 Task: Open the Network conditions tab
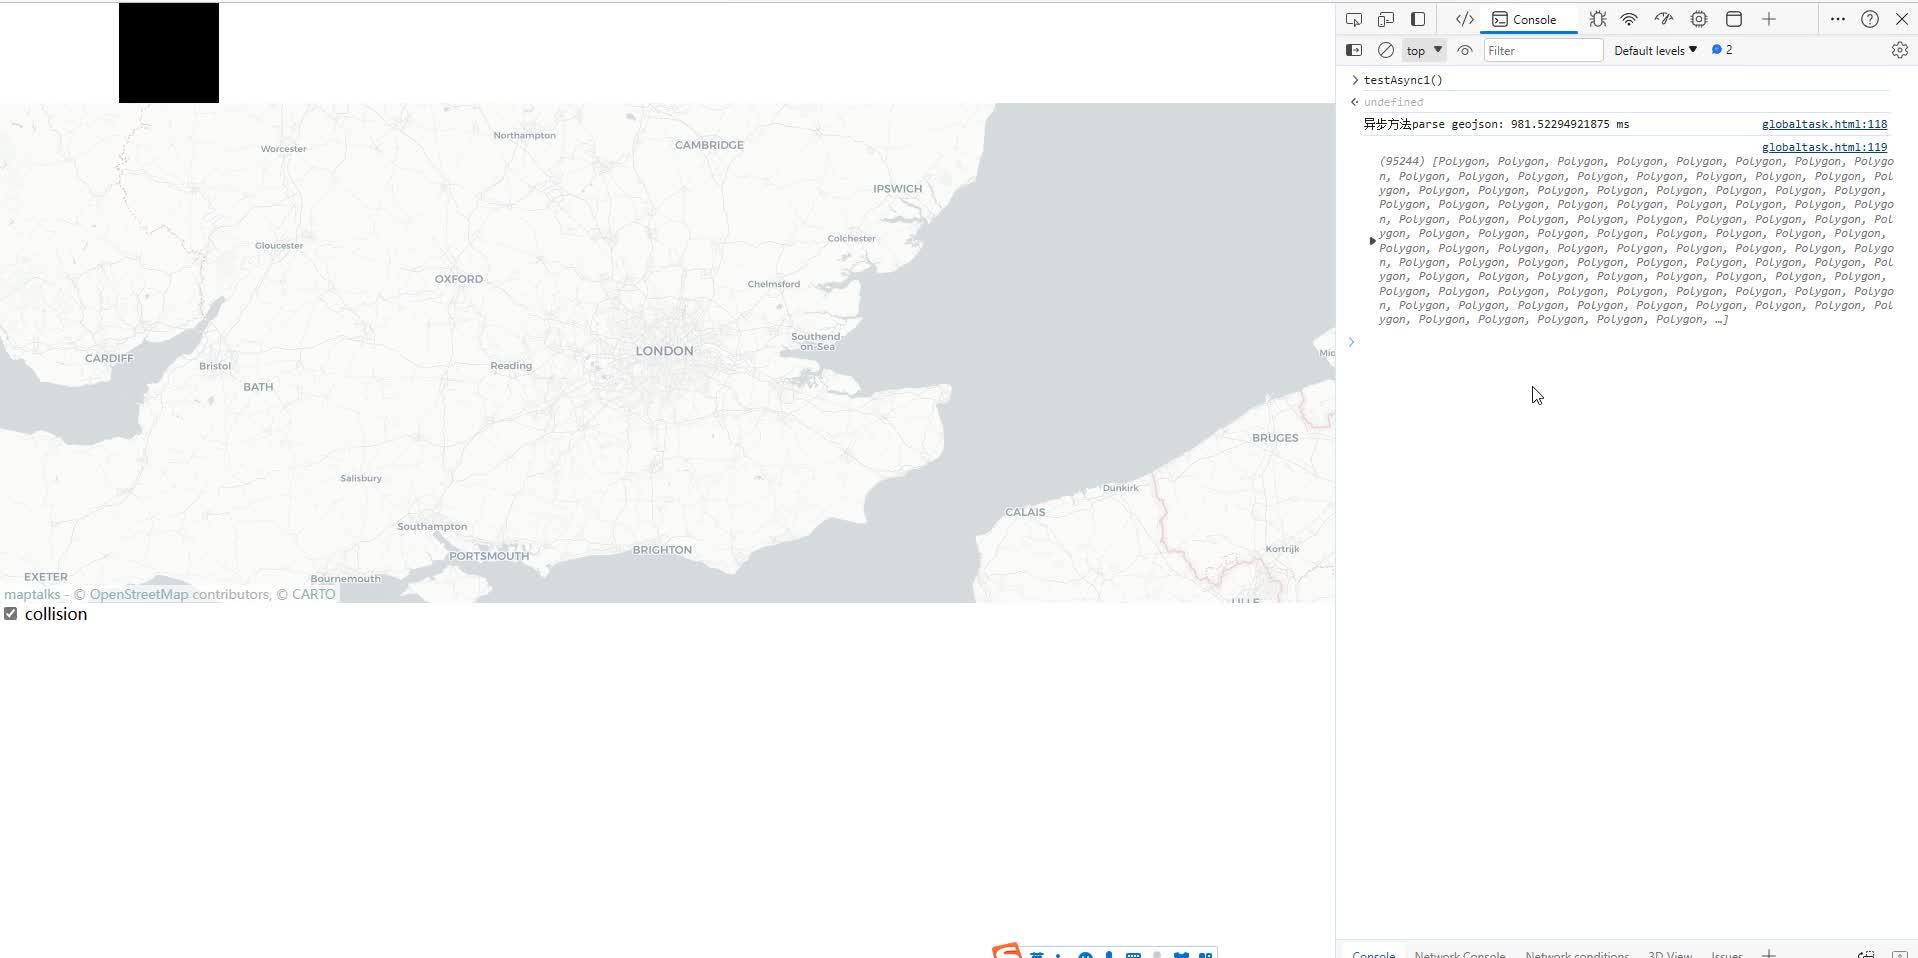pos(1576,953)
